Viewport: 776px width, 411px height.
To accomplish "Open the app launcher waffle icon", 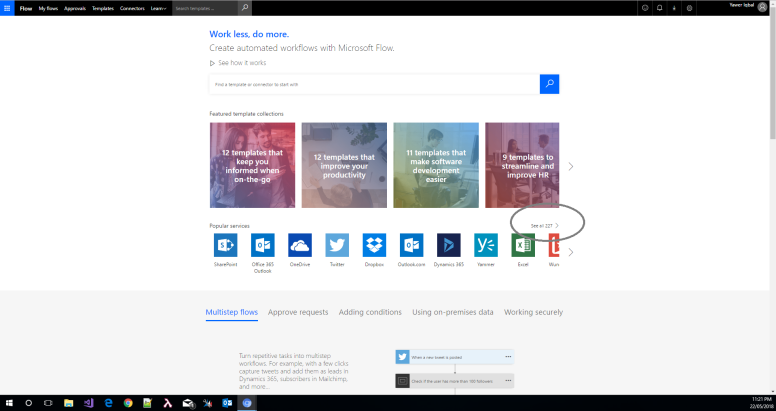I will click(x=7, y=8).
